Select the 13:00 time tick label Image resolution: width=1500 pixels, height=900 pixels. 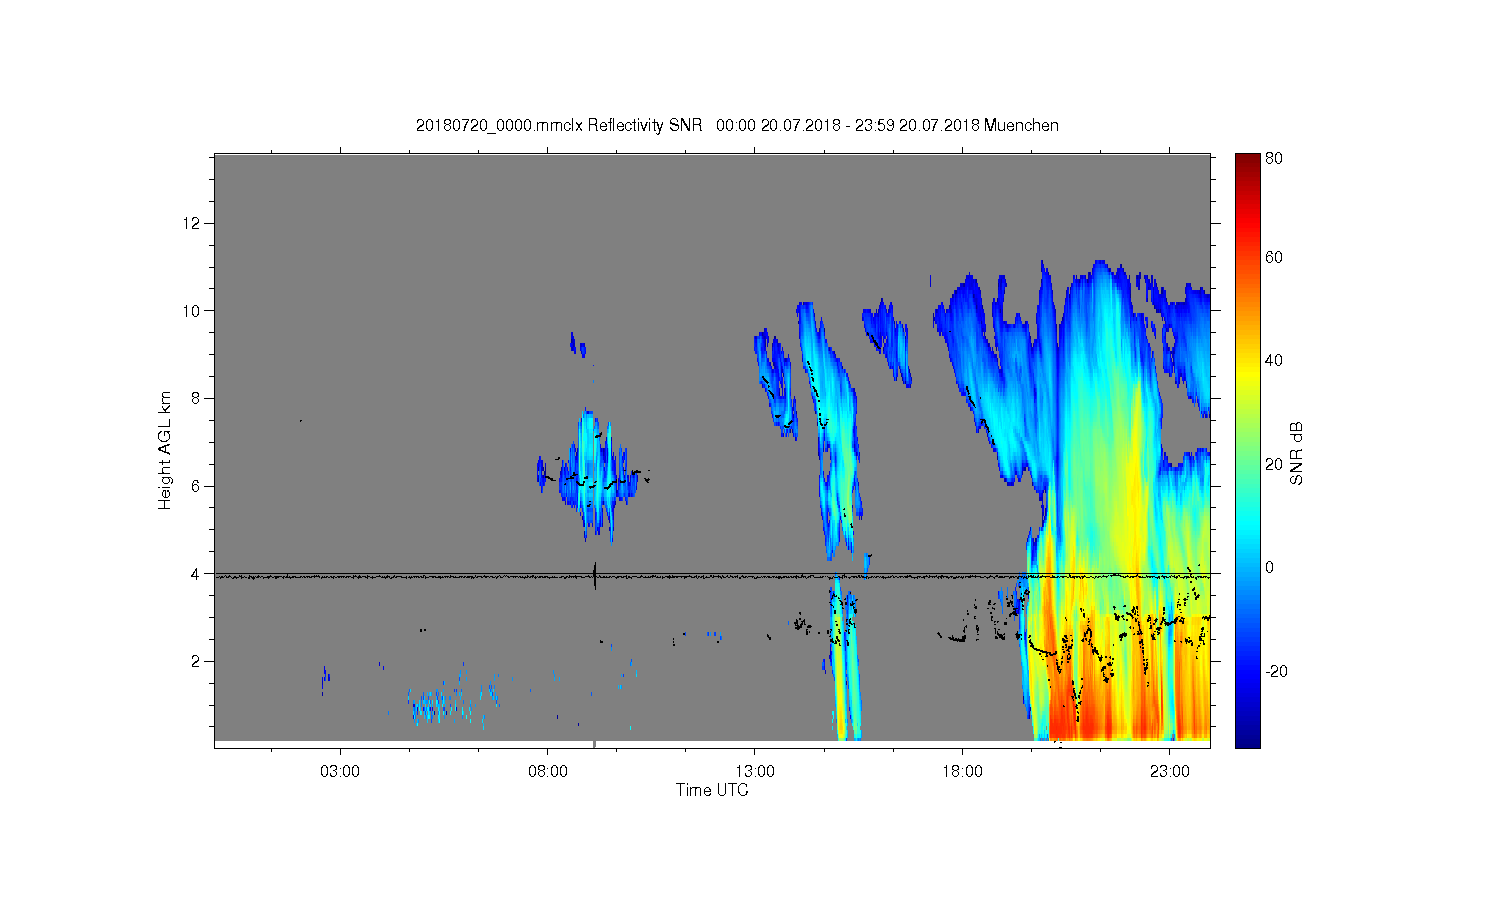pos(755,772)
